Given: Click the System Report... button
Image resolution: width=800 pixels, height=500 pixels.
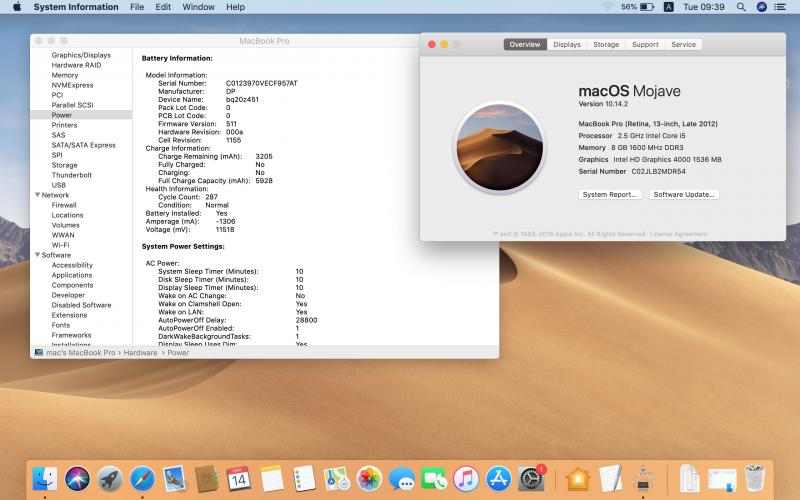Looking at the screenshot, I should (x=610, y=194).
